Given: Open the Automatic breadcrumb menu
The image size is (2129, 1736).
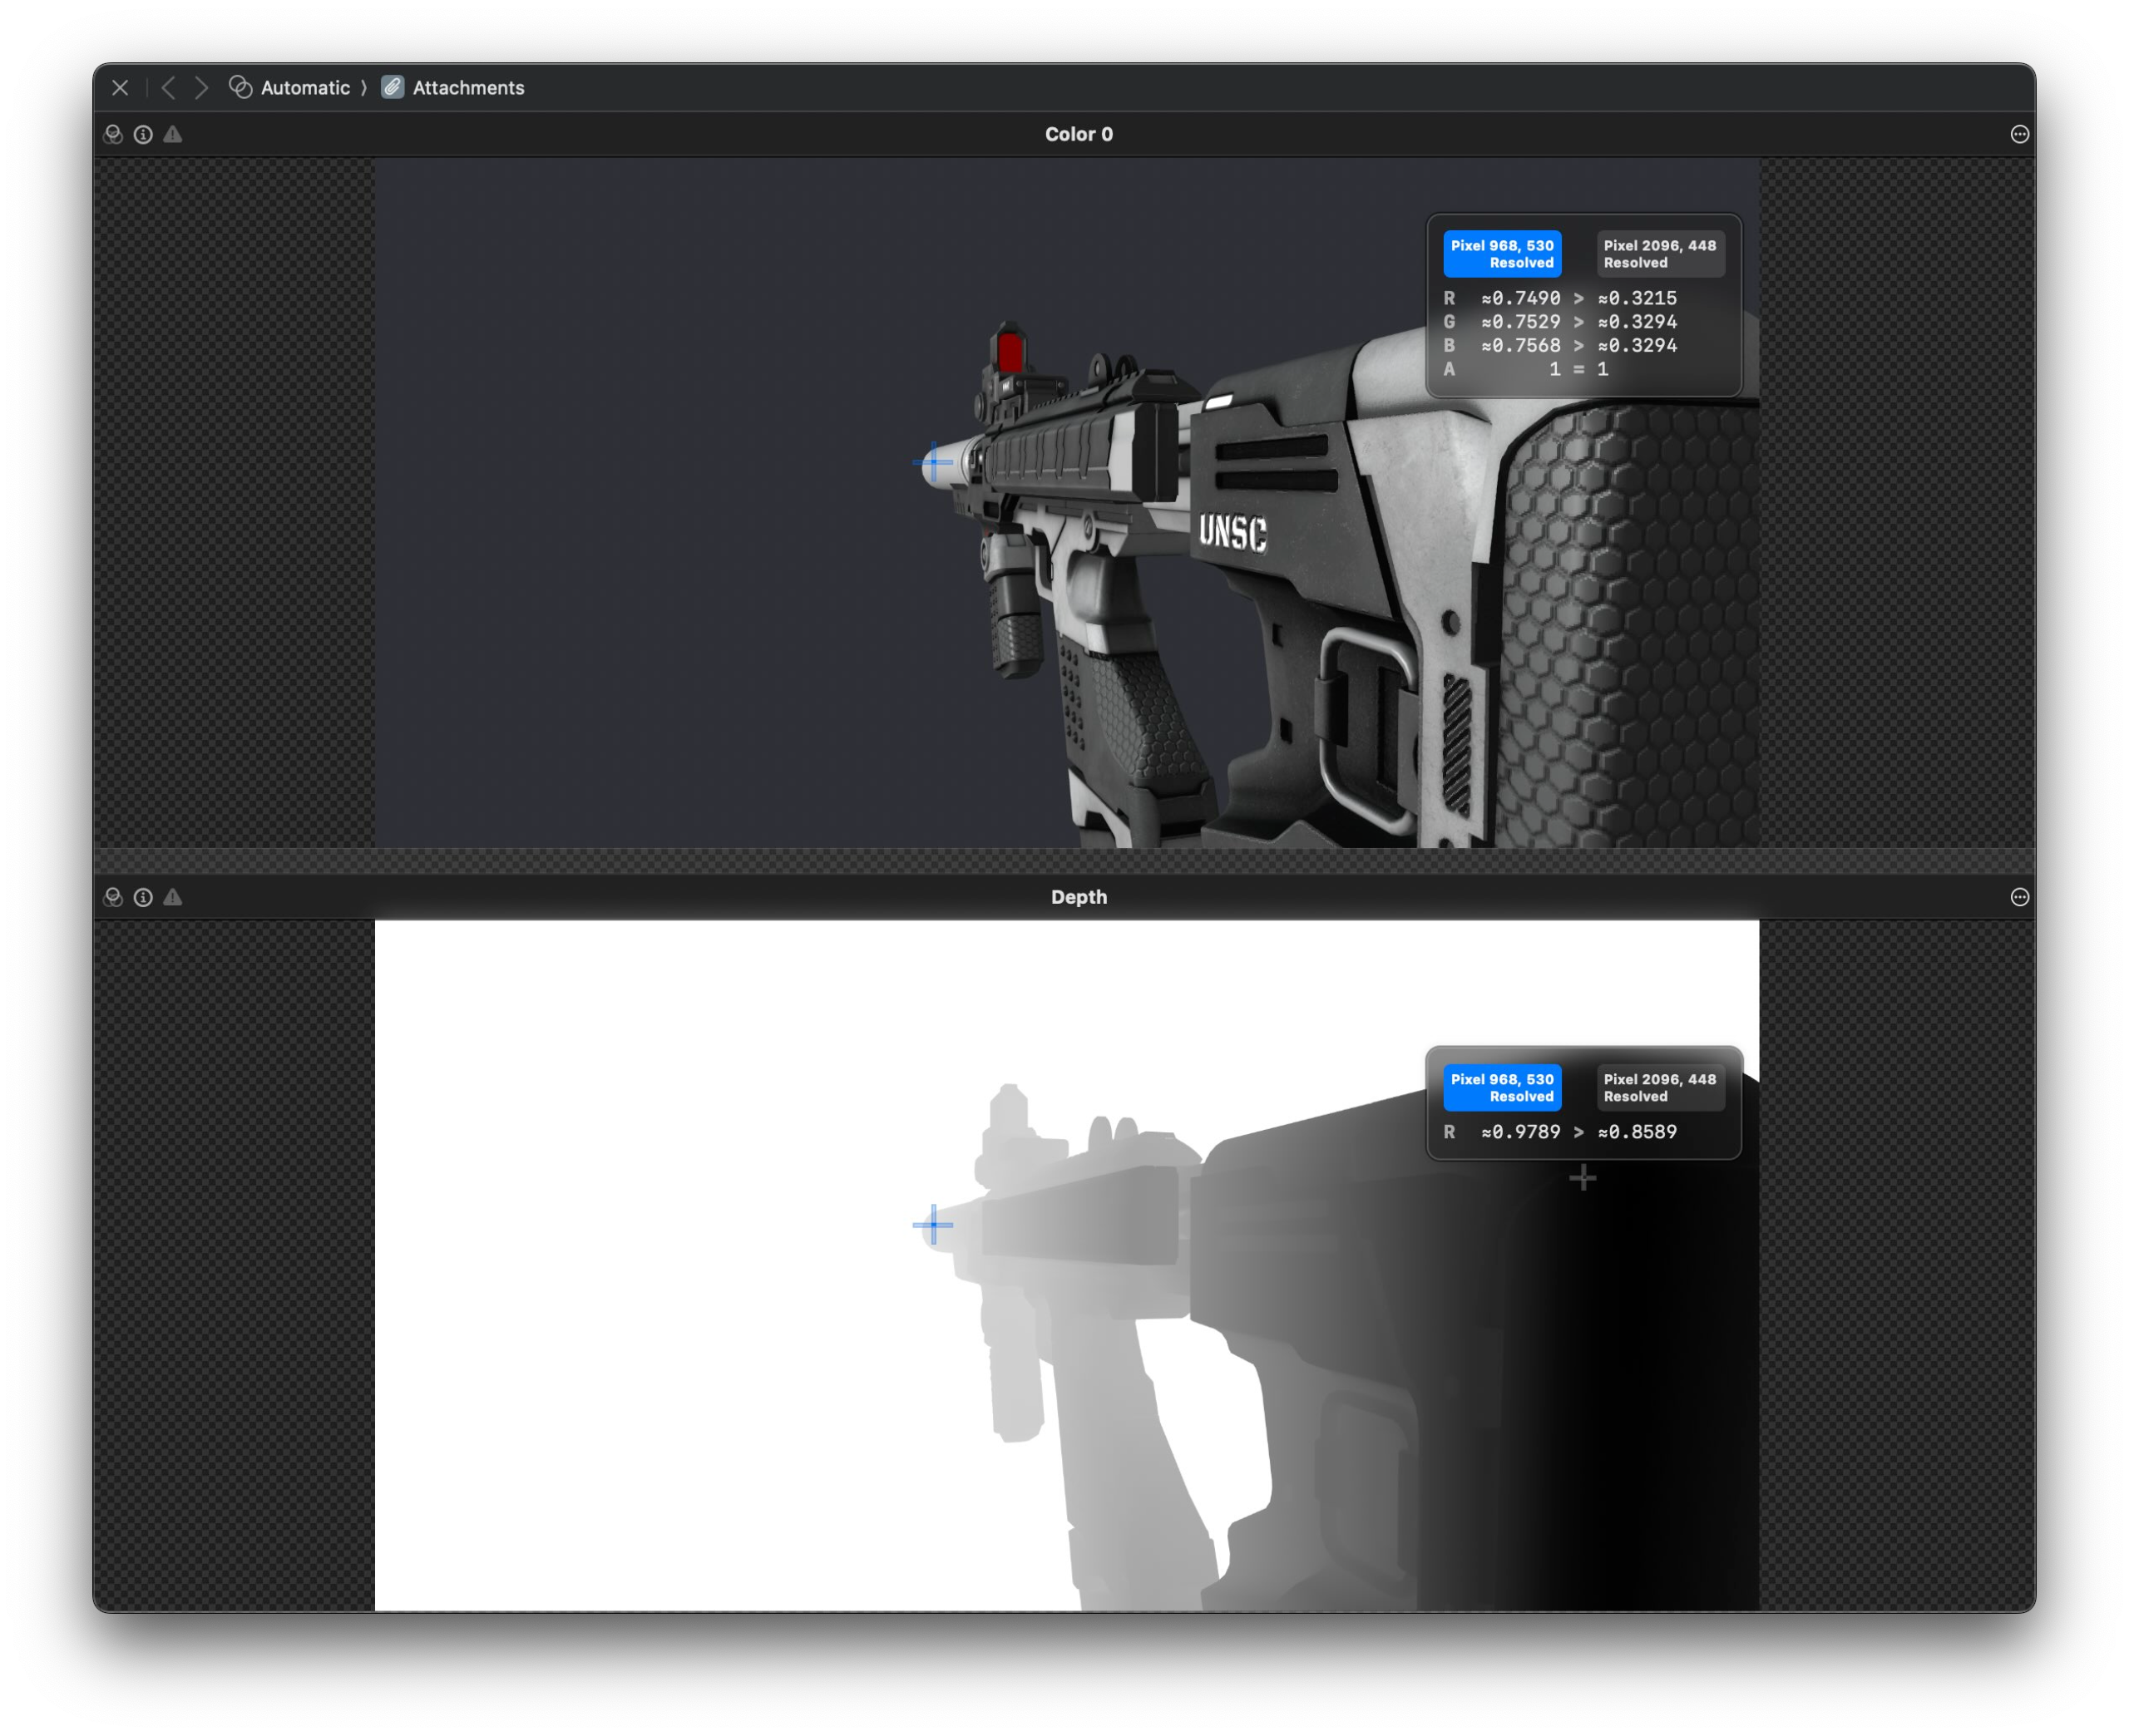Looking at the screenshot, I should [x=304, y=88].
